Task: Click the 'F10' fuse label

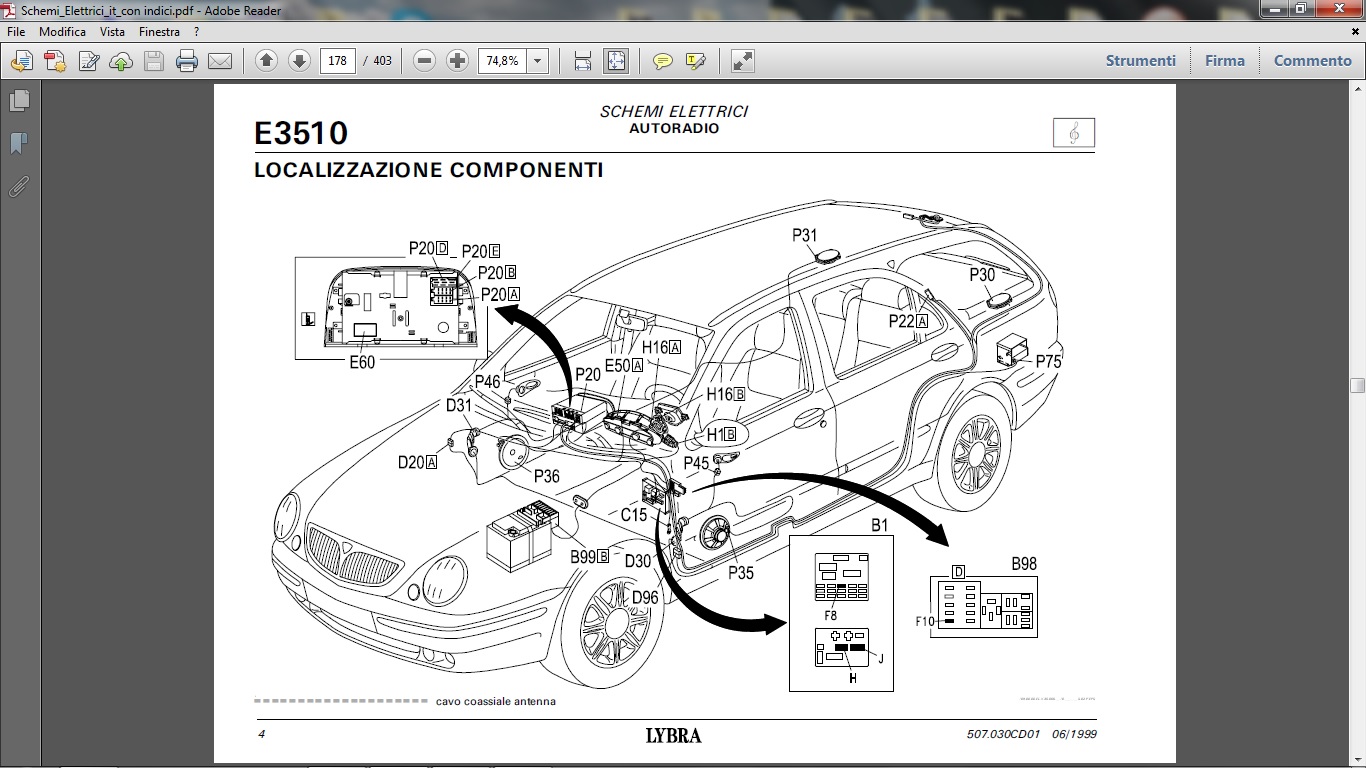Action: (925, 622)
